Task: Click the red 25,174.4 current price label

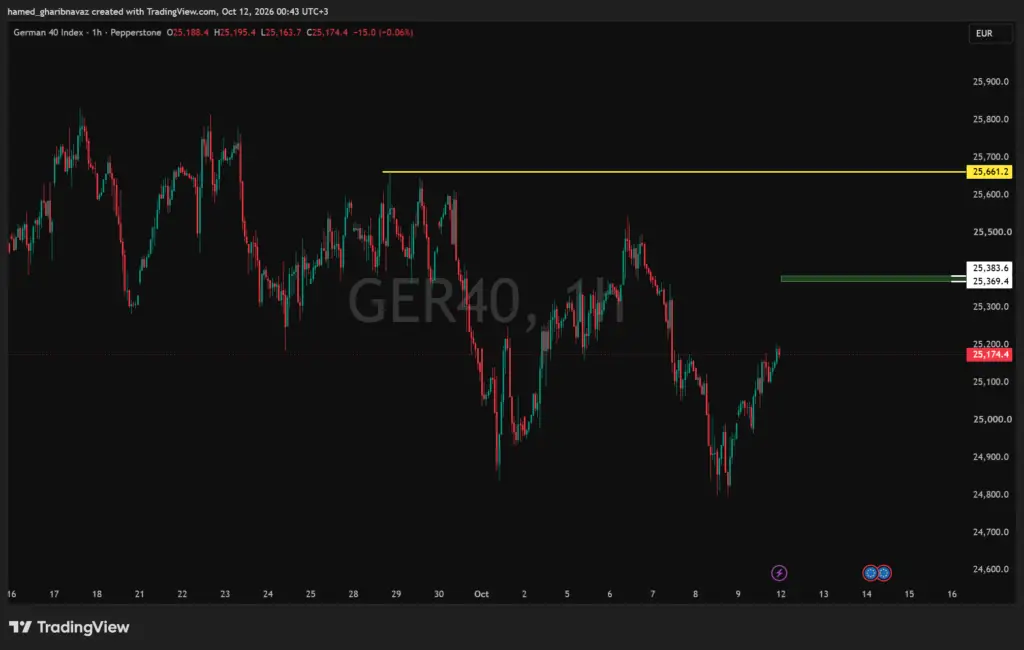Action: click(x=989, y=355)
